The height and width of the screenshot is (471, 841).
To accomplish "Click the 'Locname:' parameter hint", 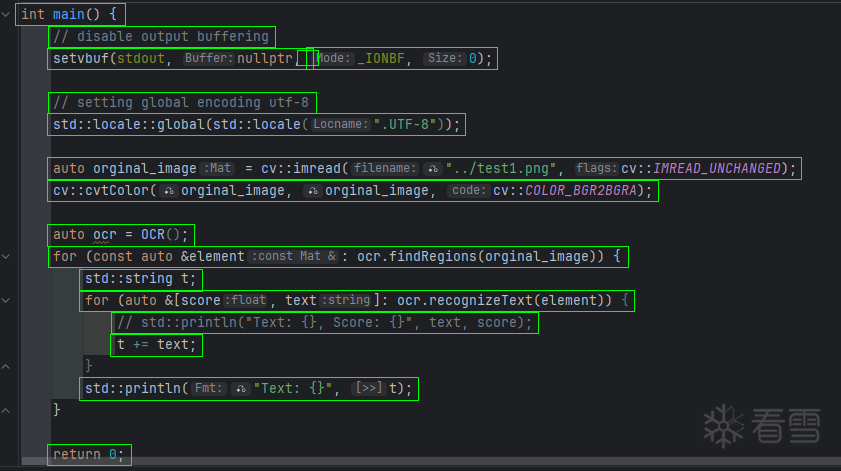I will click(x=341, y=124).
